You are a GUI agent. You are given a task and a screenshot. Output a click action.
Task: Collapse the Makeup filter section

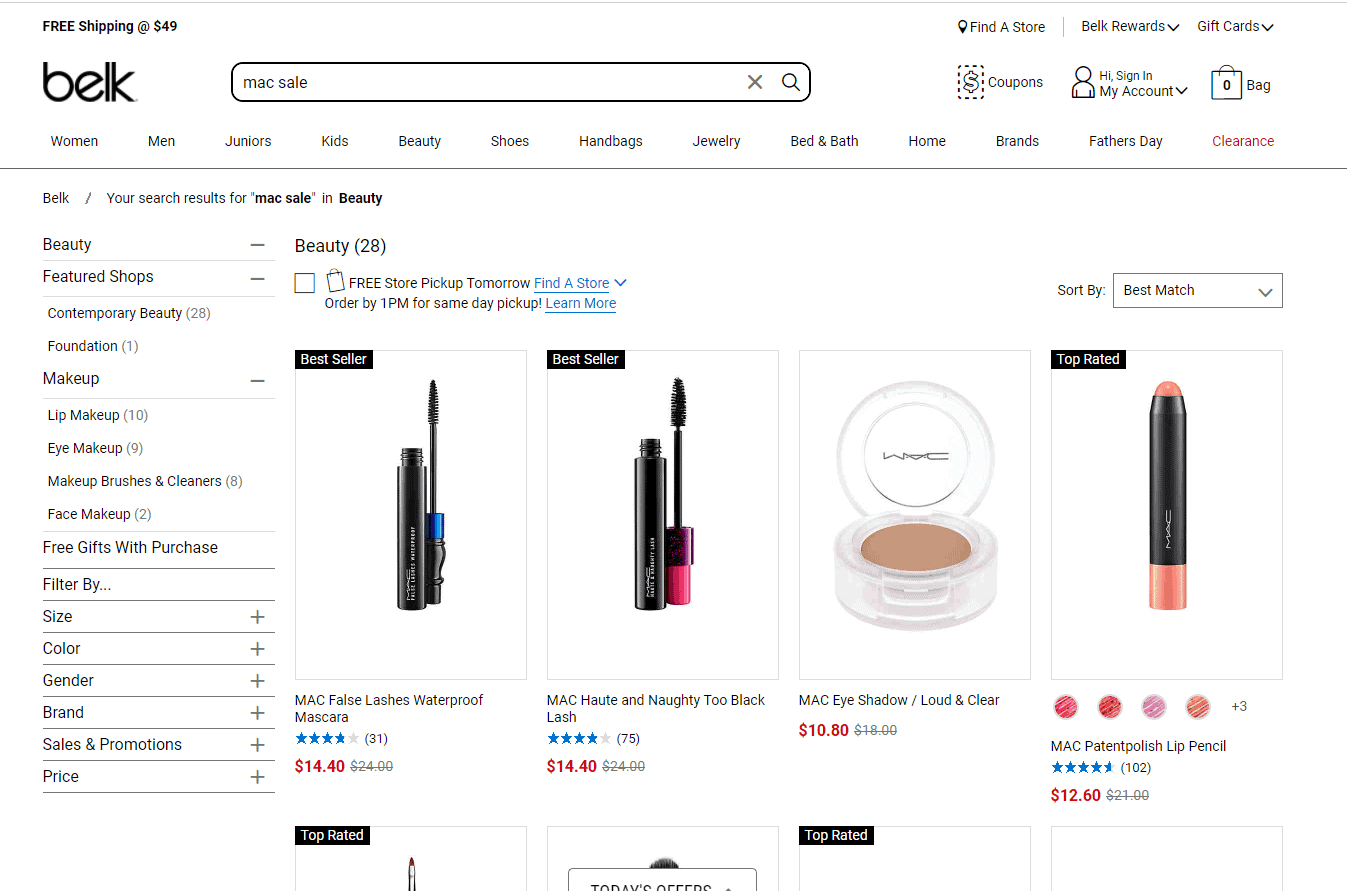258,380
